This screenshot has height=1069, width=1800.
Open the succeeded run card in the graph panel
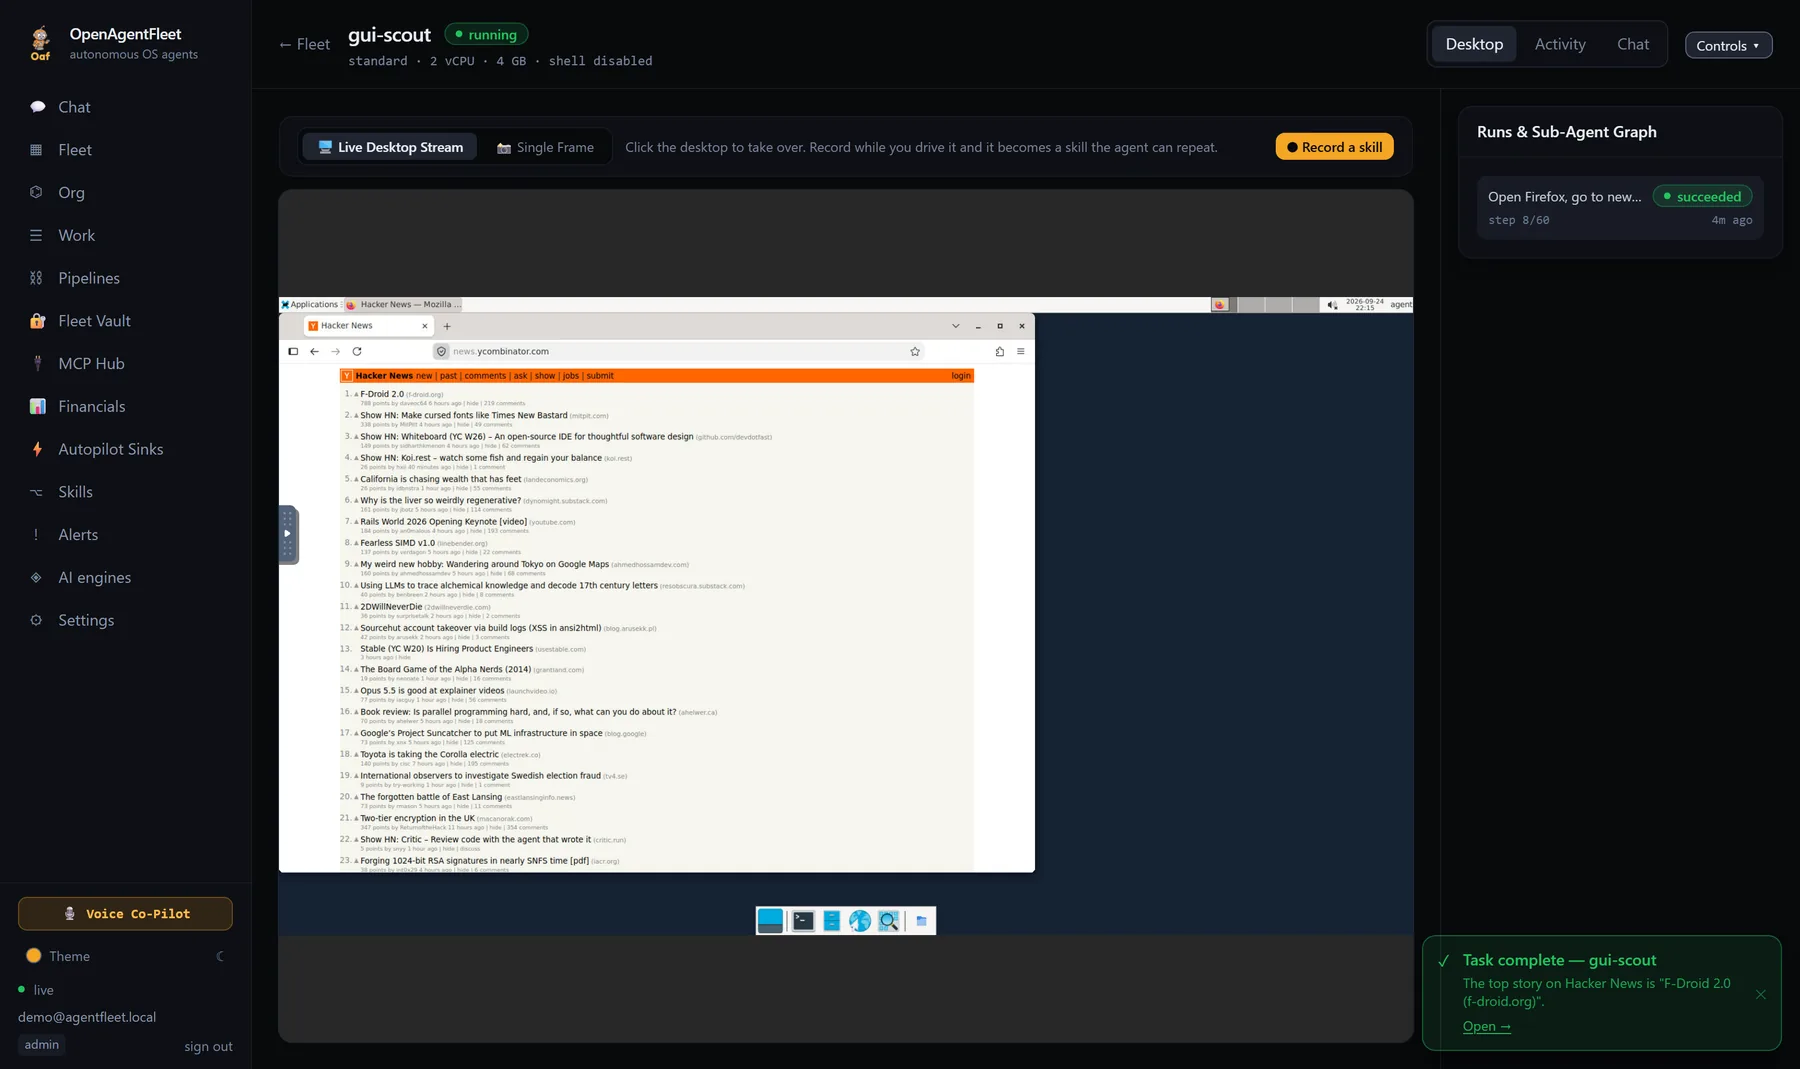point(1620,207)
